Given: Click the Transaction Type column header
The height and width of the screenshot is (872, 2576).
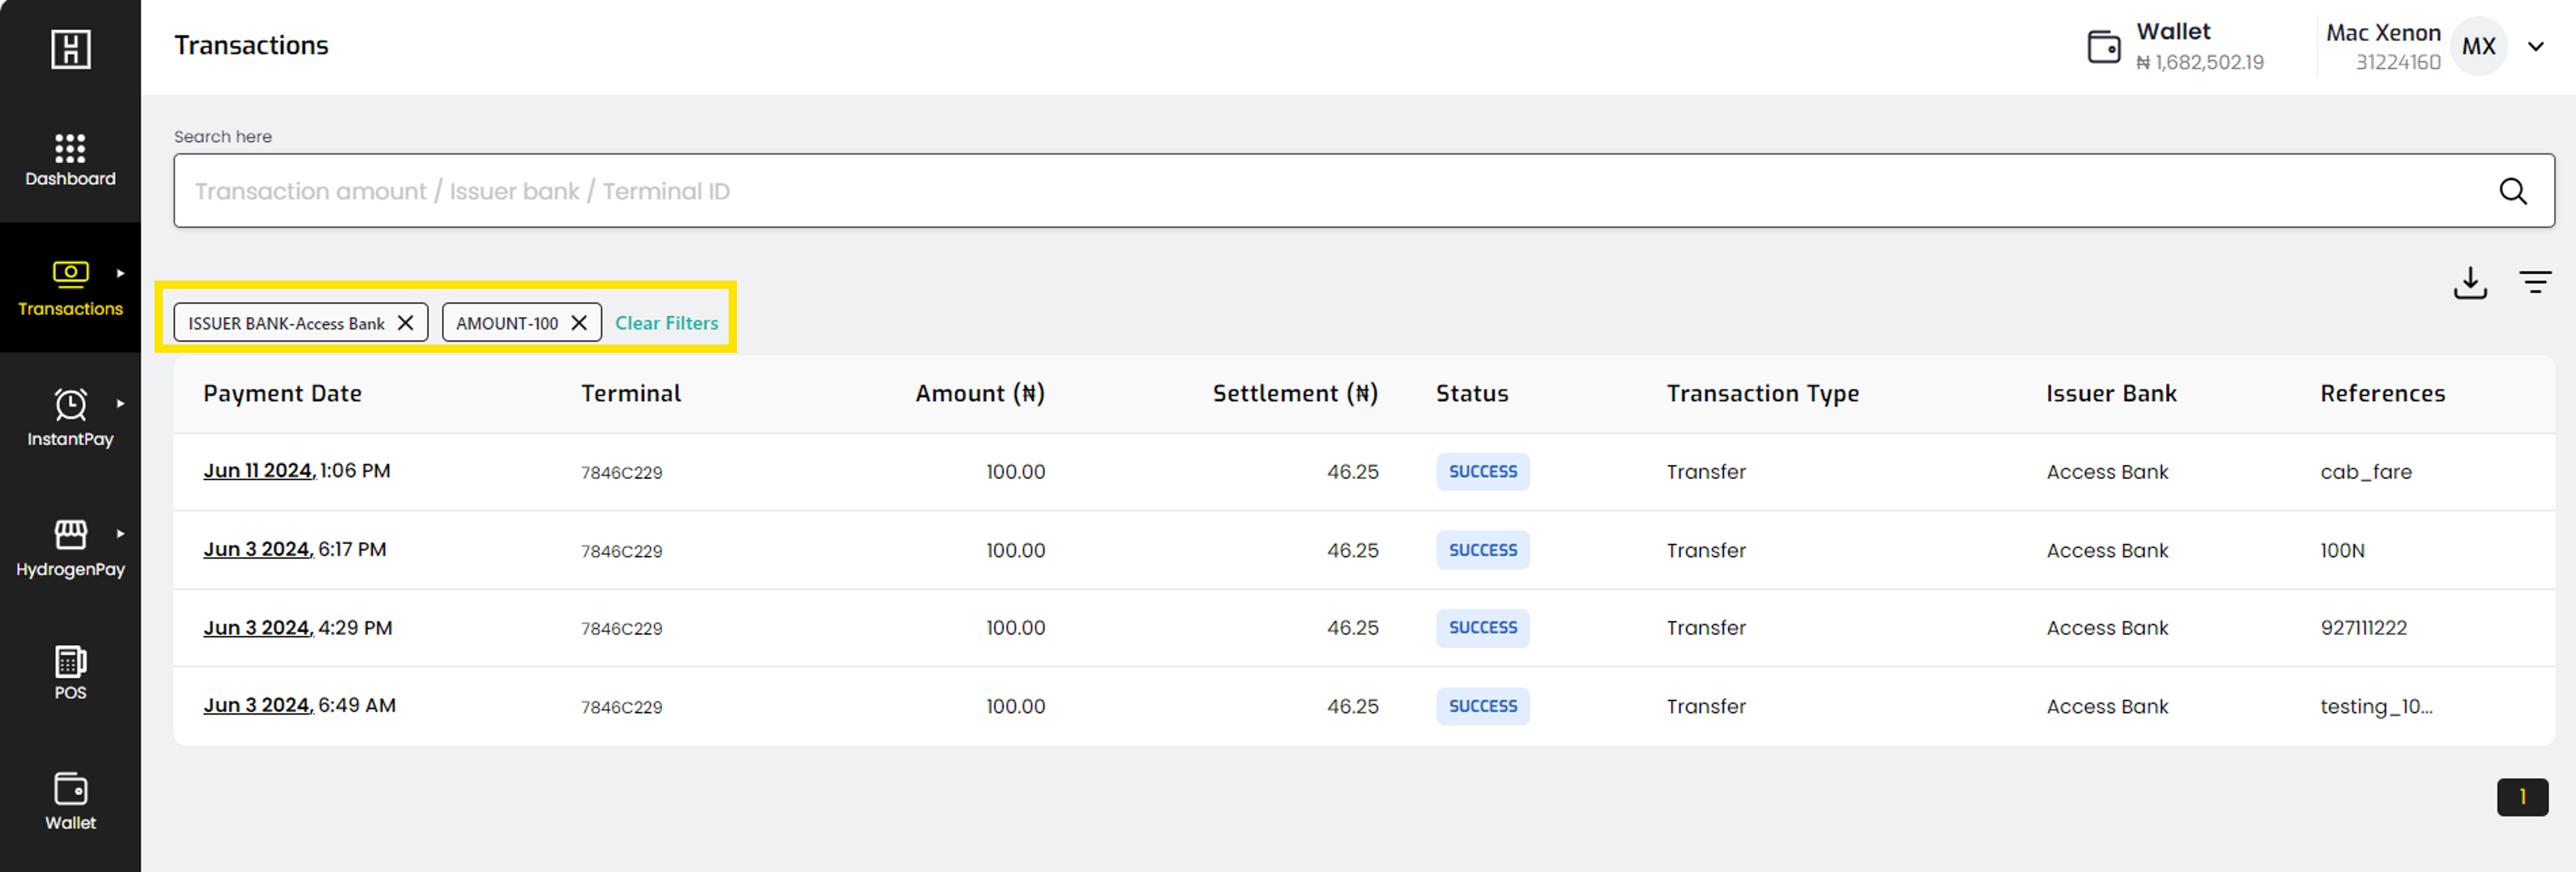Looking at the screenshot, I should [1762, 394].
